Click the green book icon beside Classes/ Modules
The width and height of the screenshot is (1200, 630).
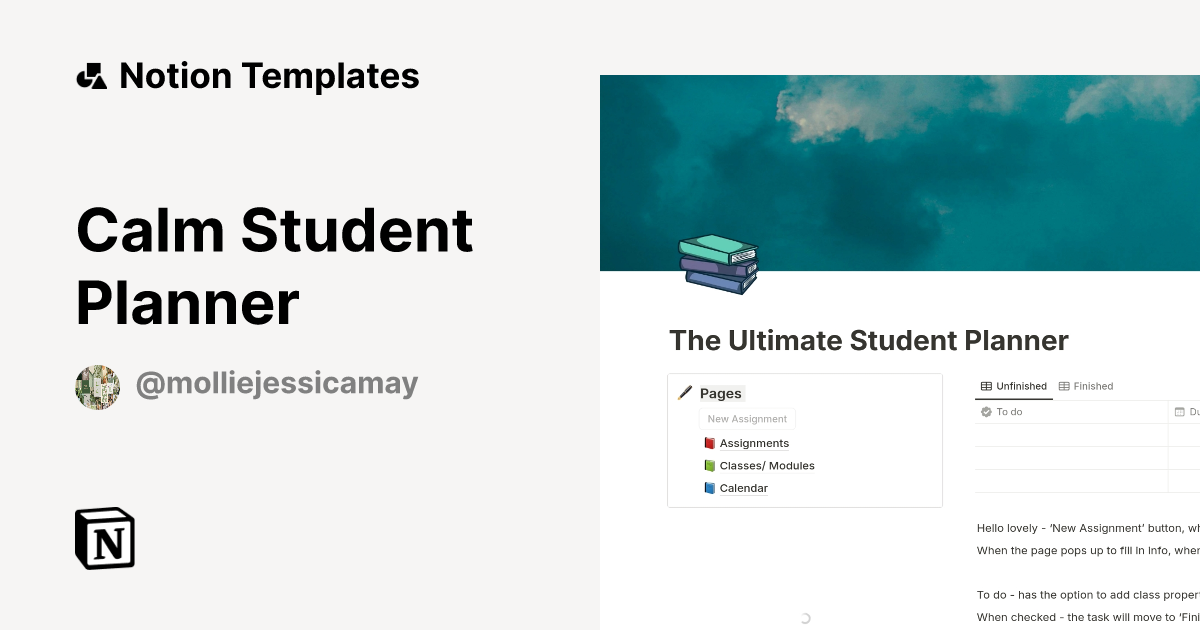[708, 465]
